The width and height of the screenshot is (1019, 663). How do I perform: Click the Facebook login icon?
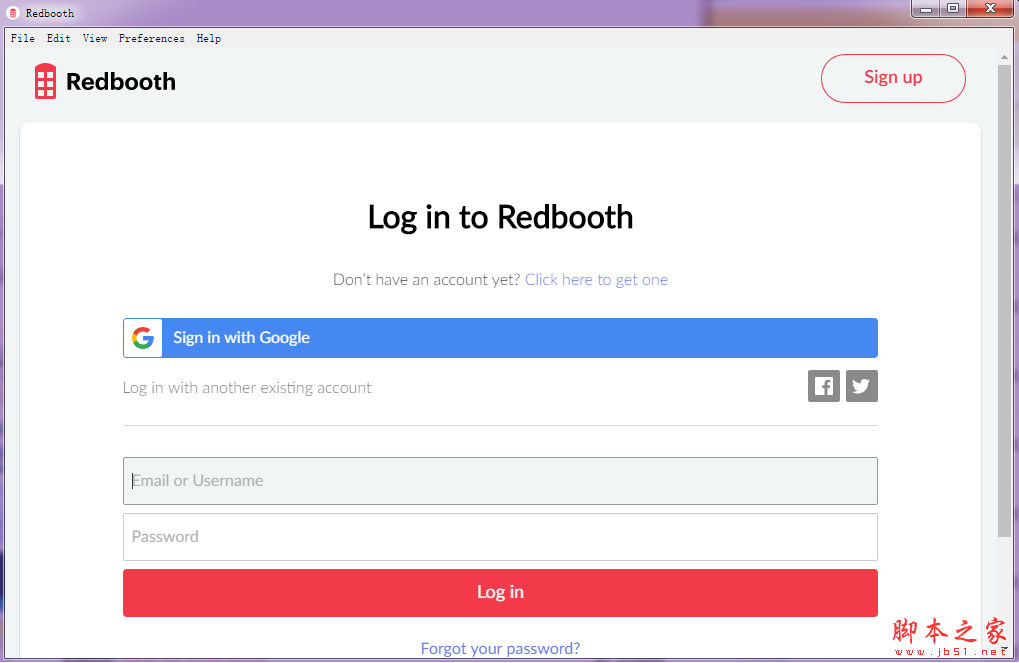click(x=823, y=386)
